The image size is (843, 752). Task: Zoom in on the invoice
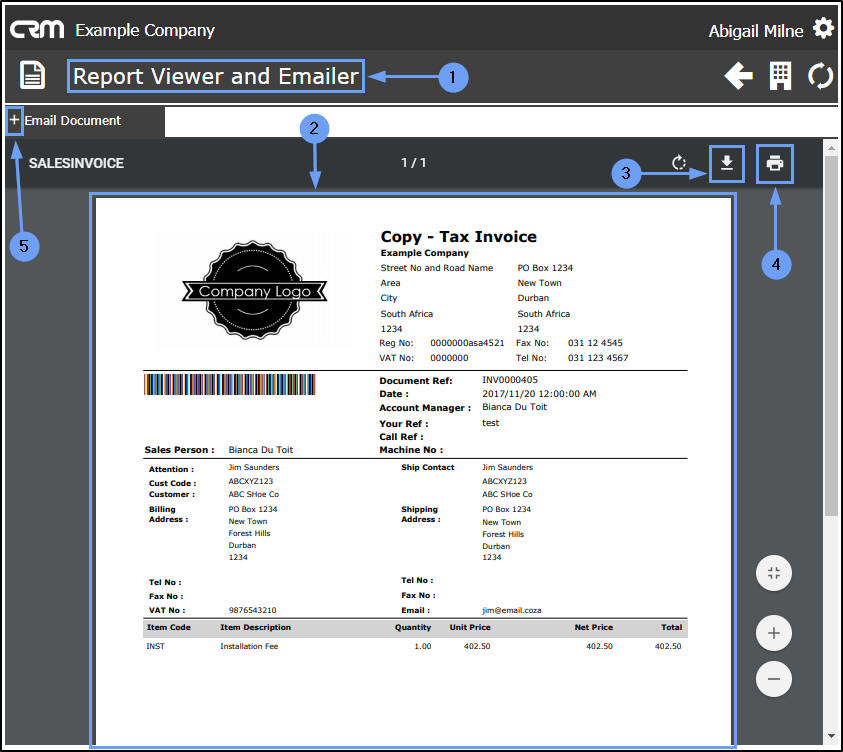click(x=773, y=633)
